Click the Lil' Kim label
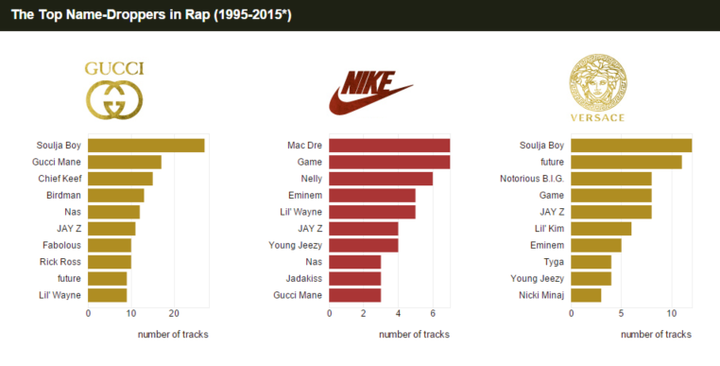This screenshot has width=720, height=366. pyautogui.click(x=549, y=229)
